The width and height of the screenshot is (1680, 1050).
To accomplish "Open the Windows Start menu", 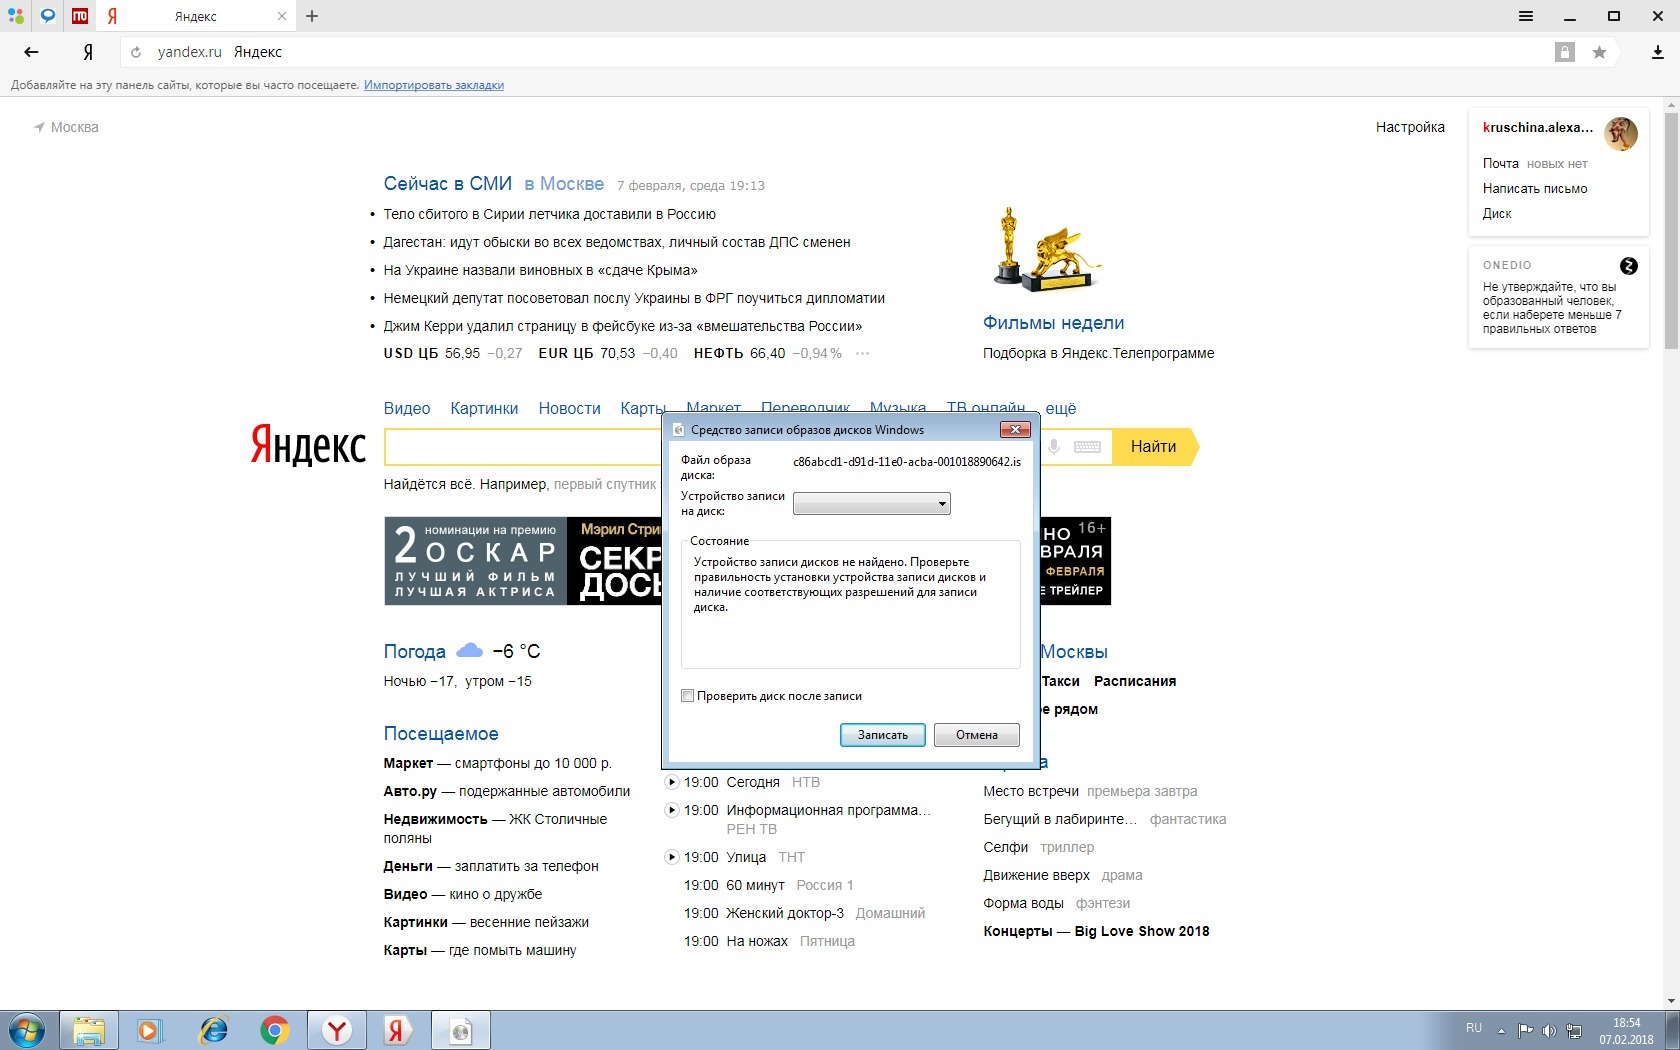I will tap(27, 1030).
